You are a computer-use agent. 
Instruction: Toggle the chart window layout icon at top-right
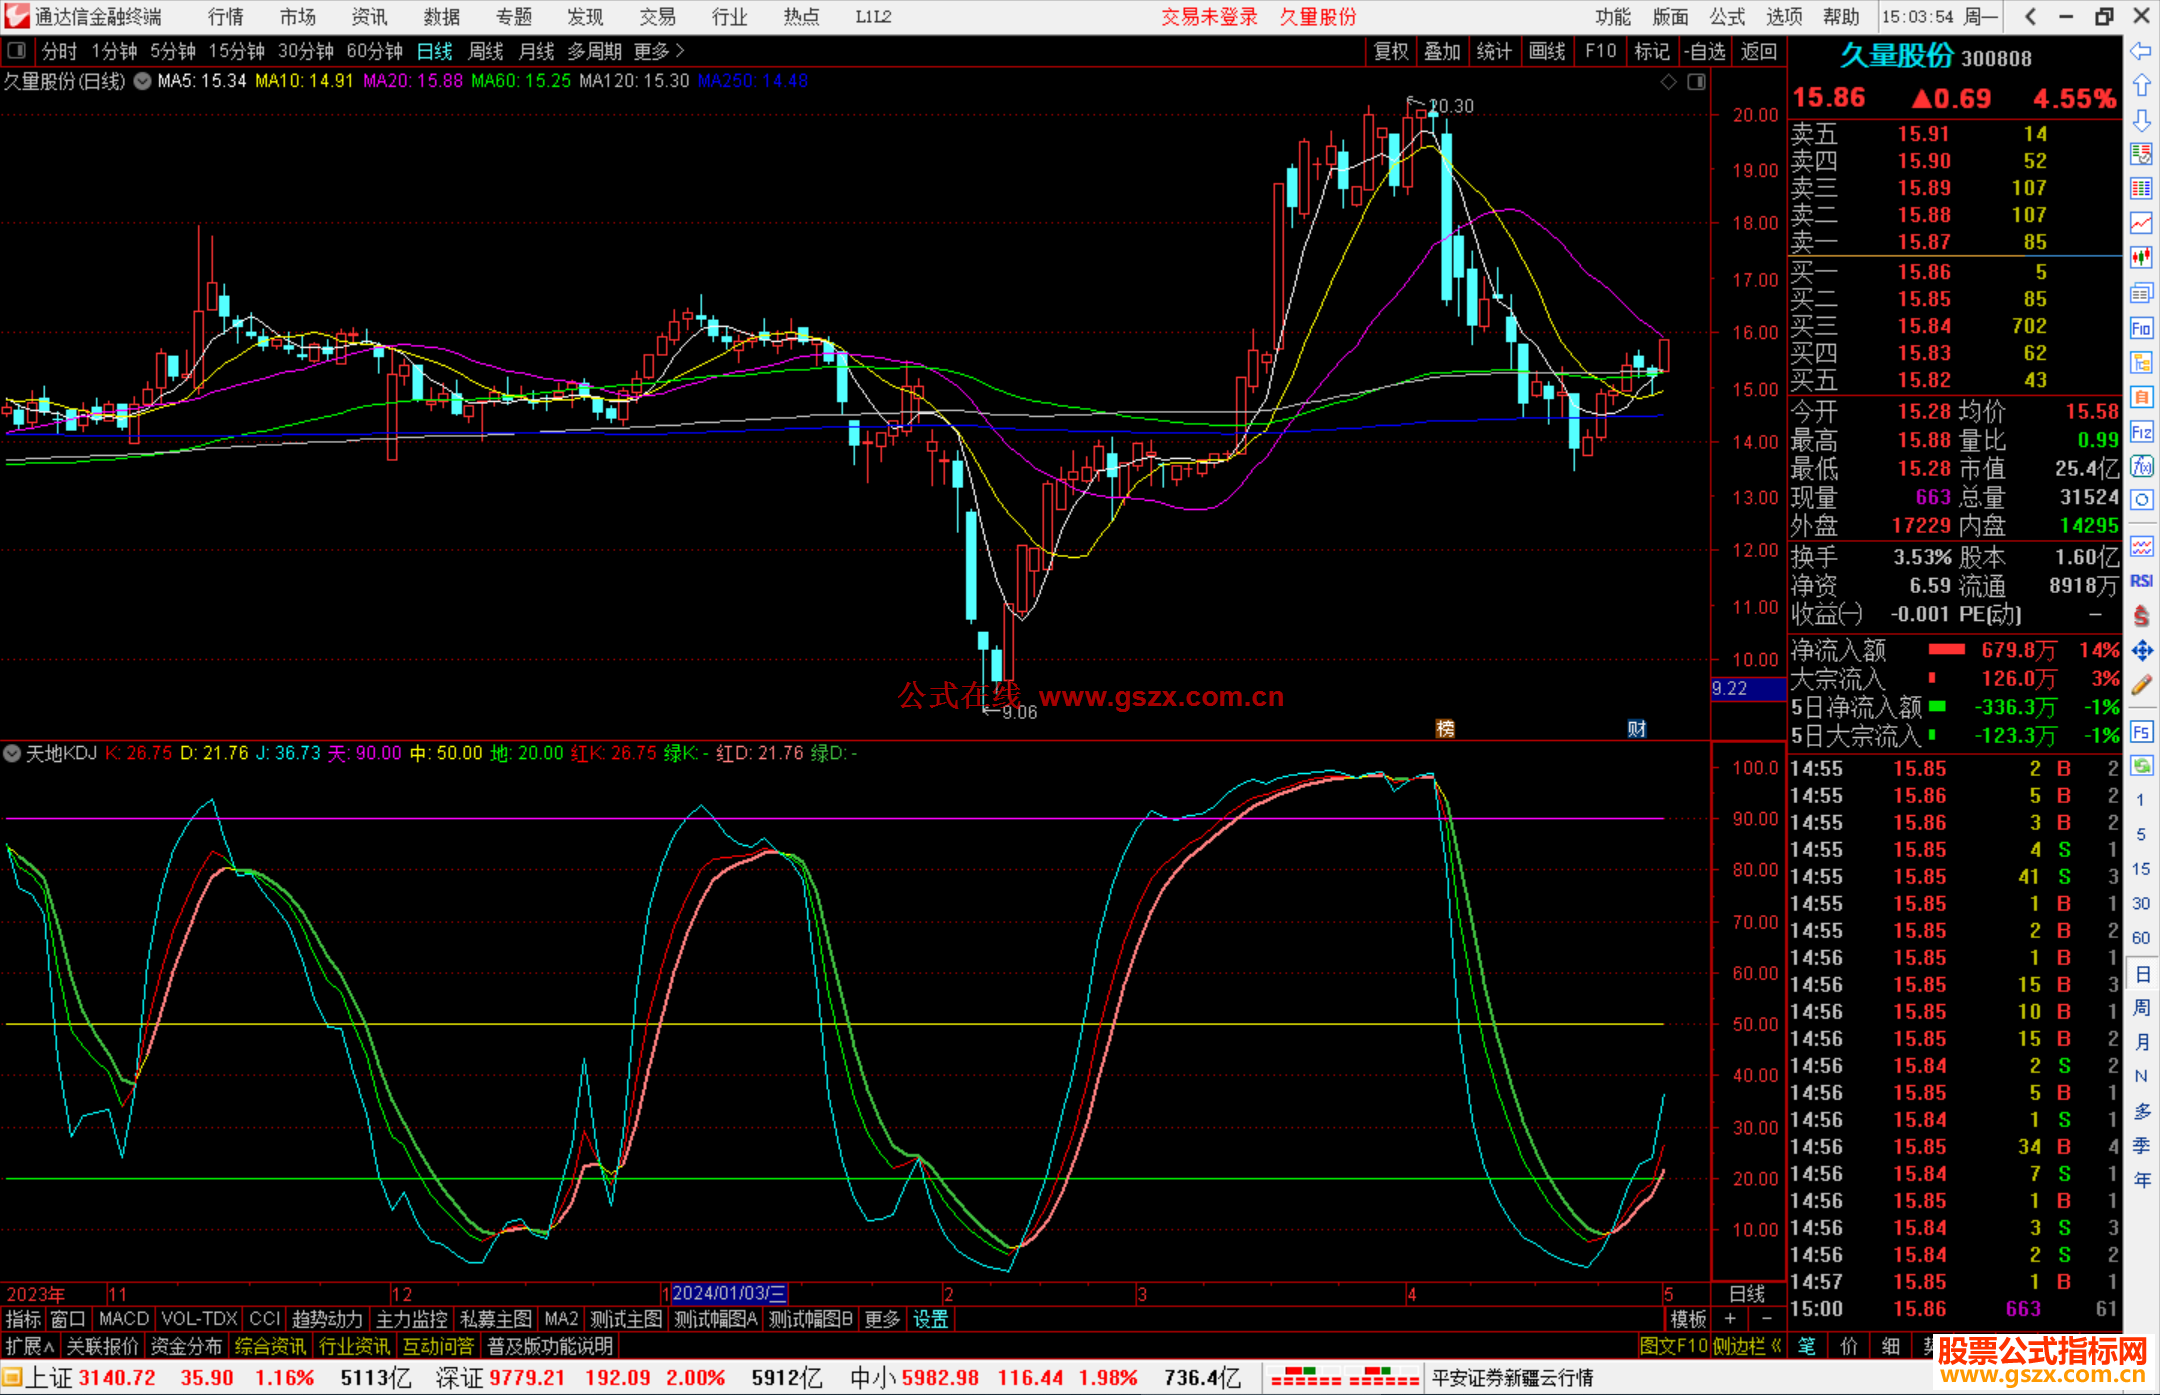(x=1697, y=82)
